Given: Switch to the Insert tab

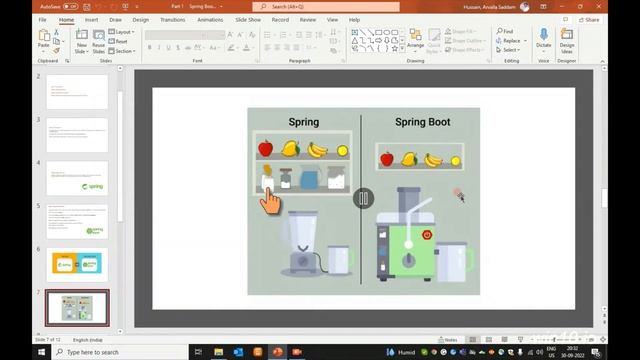Looking at the screenshot, I should (91, 20).
